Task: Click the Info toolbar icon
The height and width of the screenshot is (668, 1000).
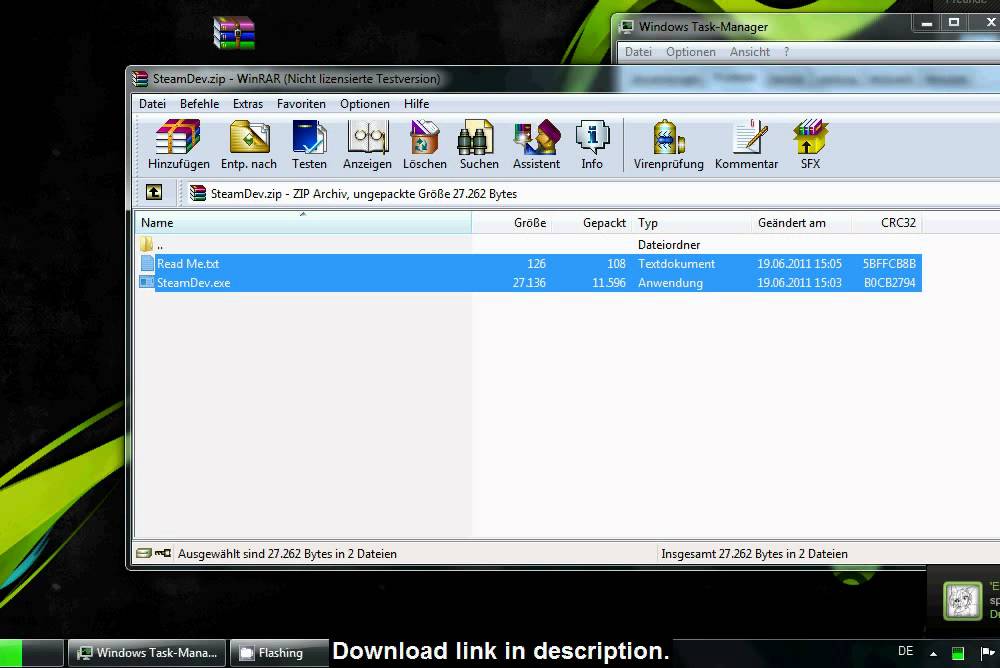Action: tap(592, 144)
